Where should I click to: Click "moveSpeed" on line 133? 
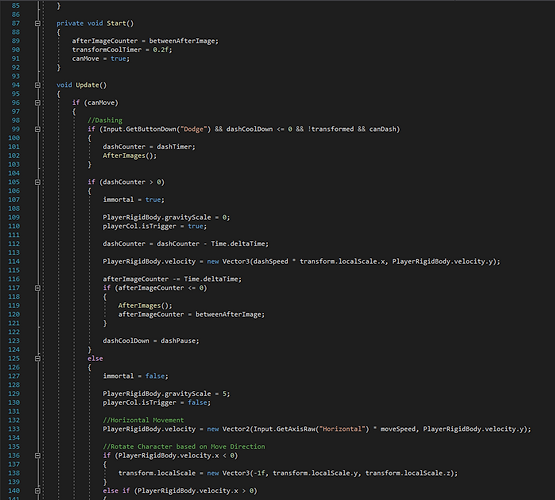click(398, 429)
